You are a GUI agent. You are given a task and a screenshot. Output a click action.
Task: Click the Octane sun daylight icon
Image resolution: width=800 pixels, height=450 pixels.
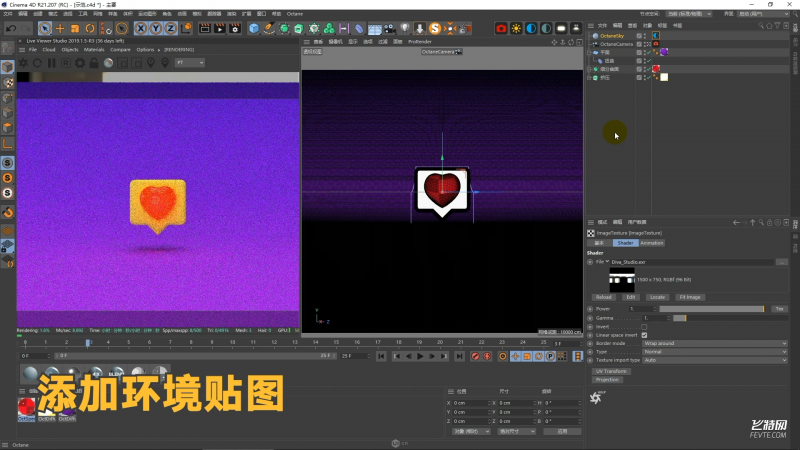(x=516, y=29)
